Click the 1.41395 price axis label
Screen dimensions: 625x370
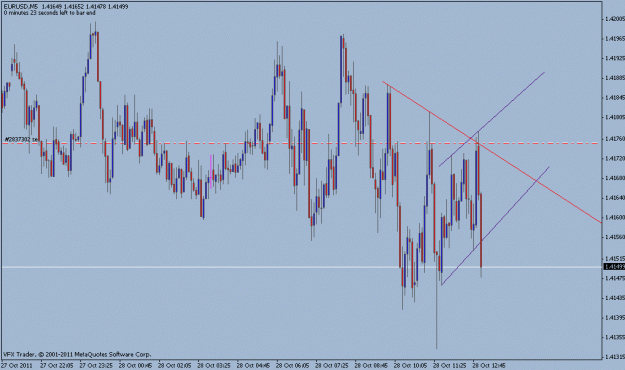pyautogui.click(x=615, y=318)
